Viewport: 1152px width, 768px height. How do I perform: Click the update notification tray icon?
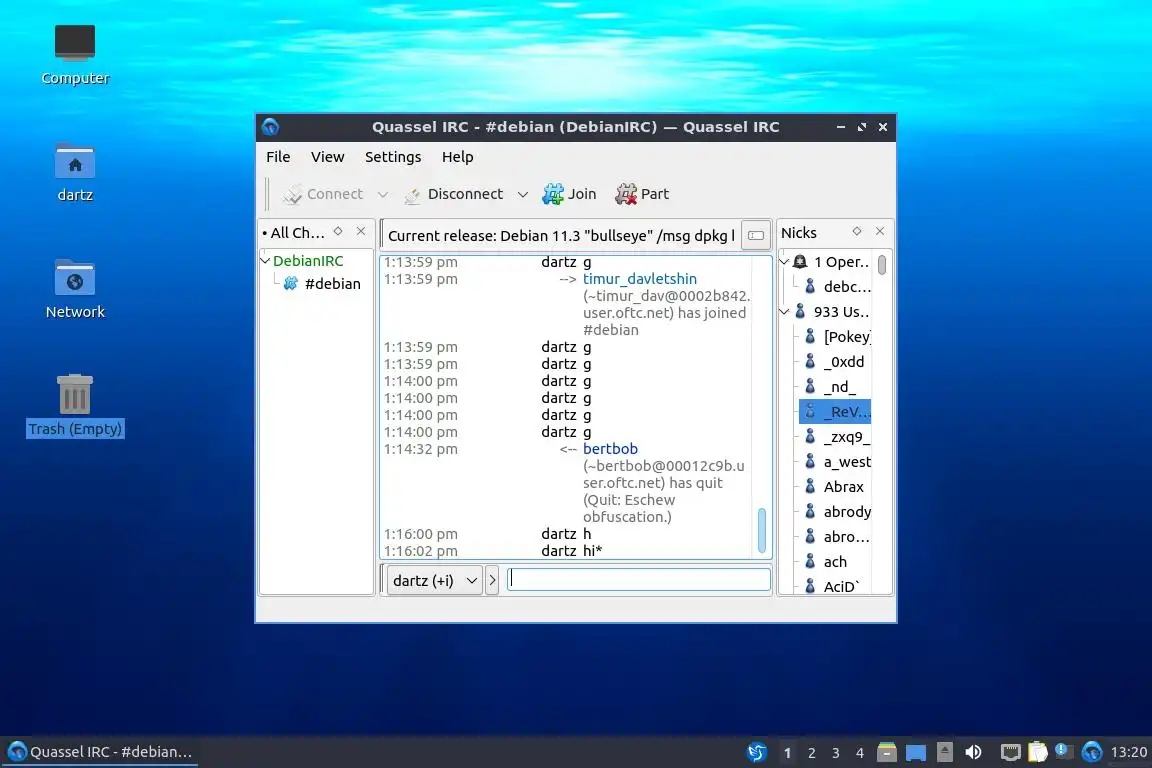(x=1063, y=751)
